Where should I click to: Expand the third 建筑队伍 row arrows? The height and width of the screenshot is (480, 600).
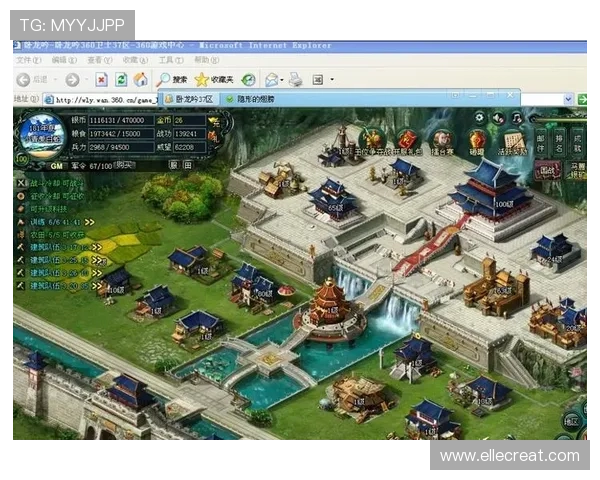click(96, 273)
